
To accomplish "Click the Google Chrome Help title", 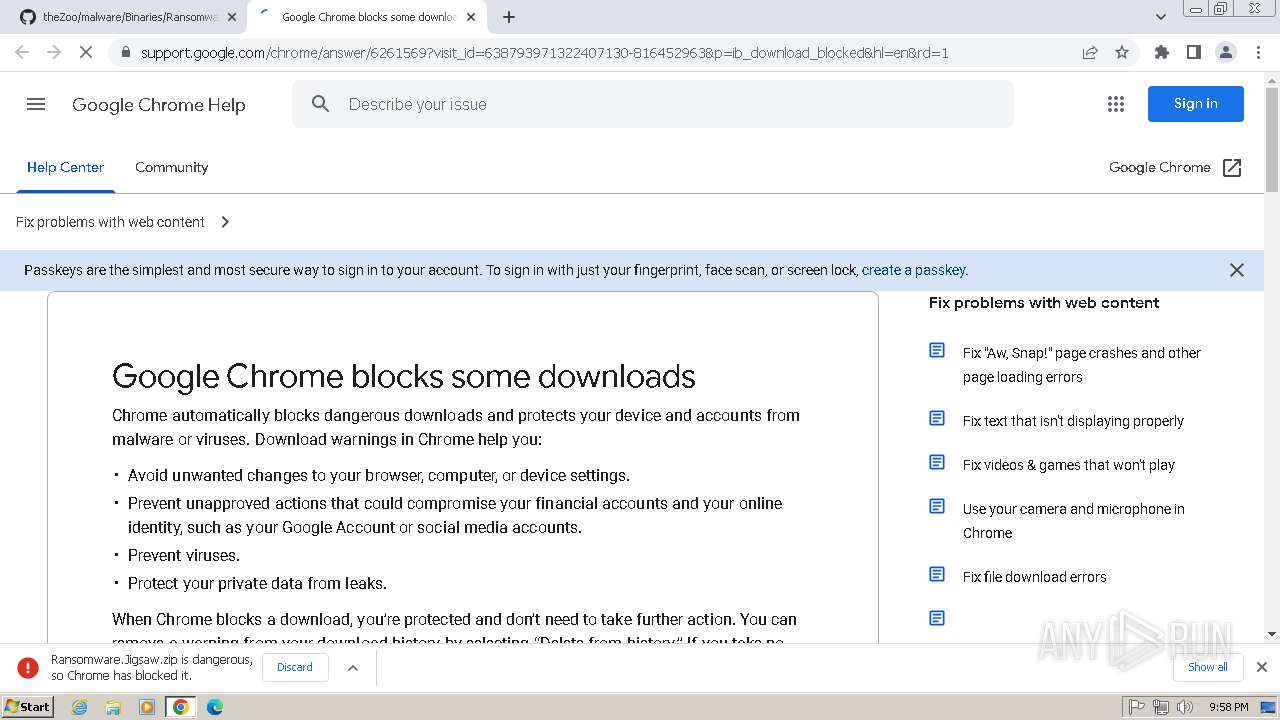I will [159, 104].
